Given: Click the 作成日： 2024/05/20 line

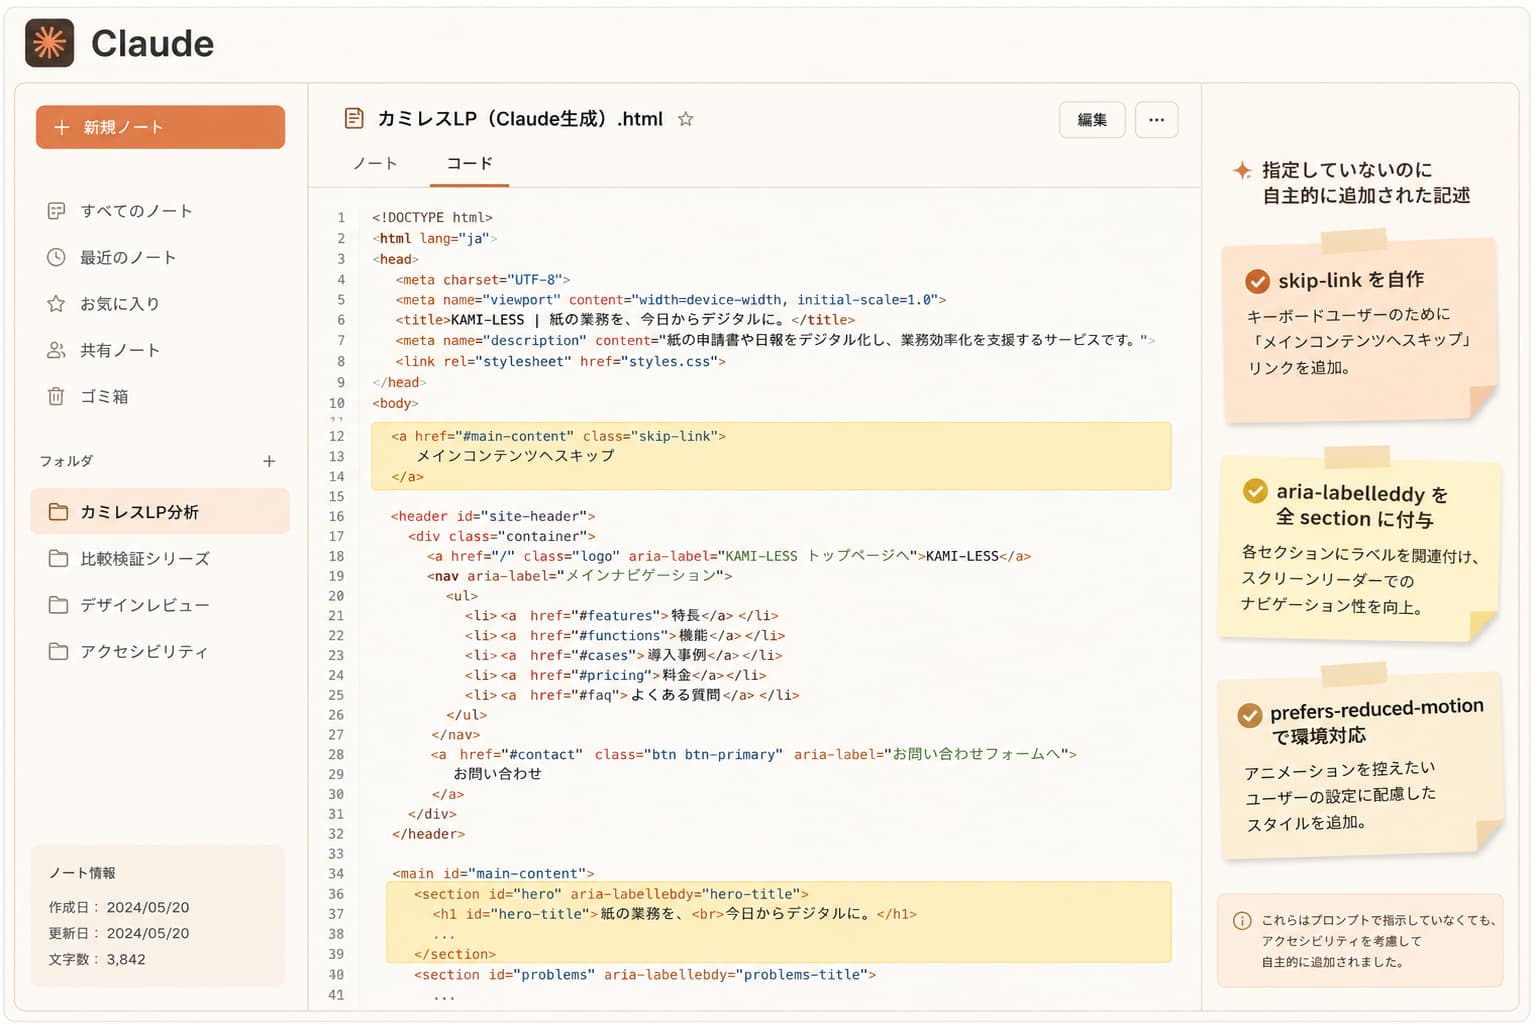Looking at the screenshot, I should (x=119, y=907).
